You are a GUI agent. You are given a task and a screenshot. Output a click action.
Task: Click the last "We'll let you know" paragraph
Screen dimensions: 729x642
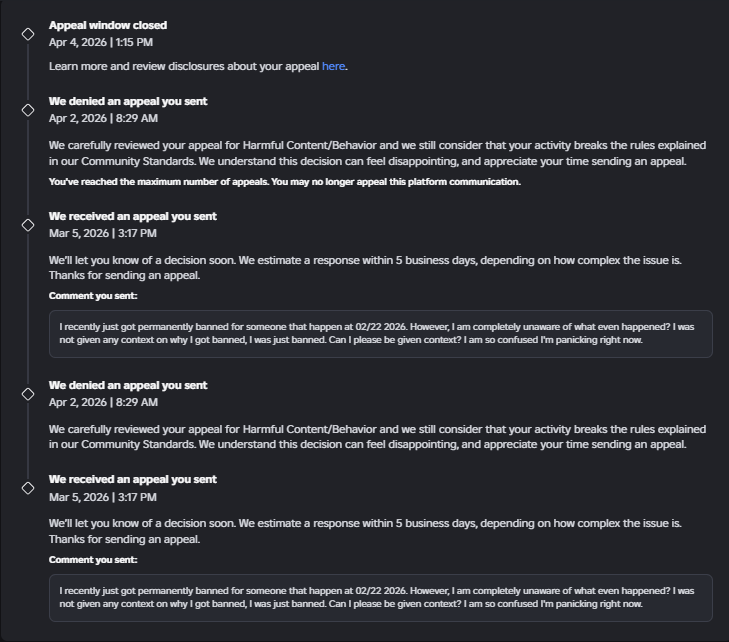click(365, 531)
